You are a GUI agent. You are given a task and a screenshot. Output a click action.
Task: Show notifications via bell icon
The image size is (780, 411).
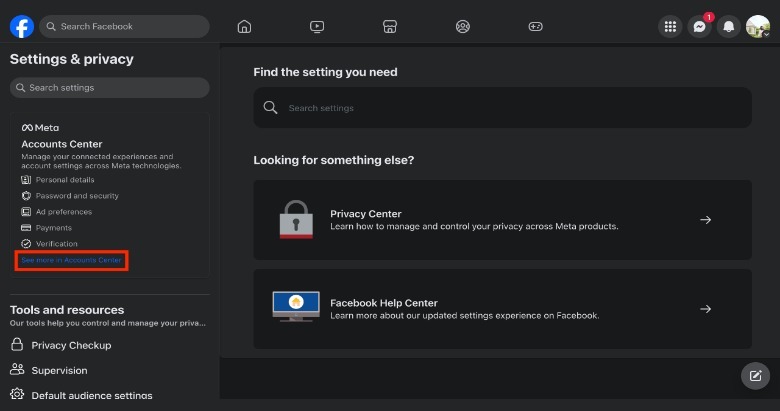[x=729, y=27]
